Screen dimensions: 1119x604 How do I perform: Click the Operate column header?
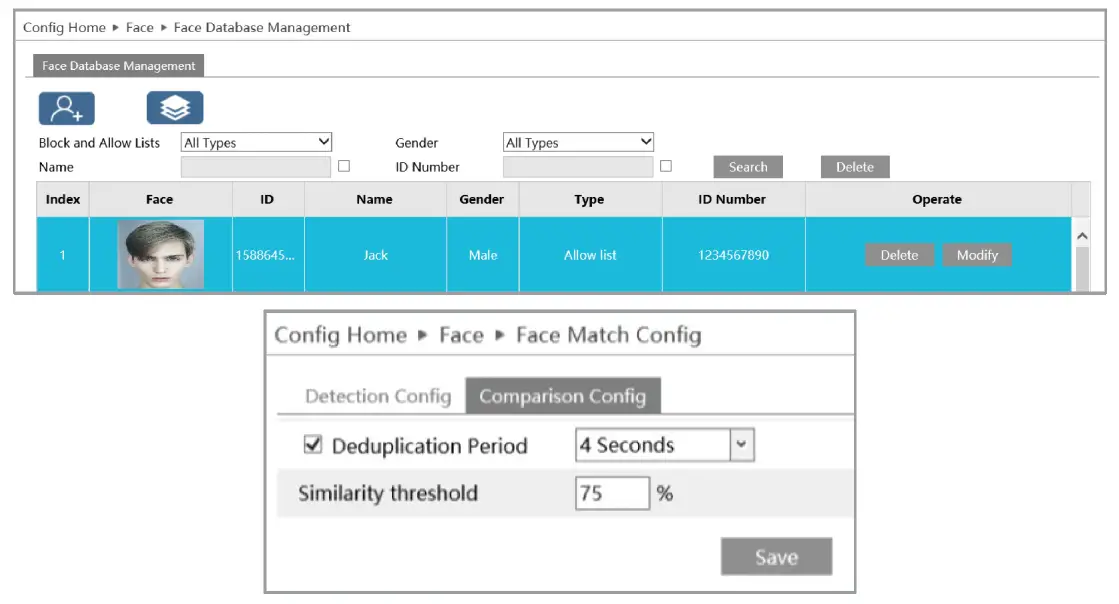pyautogui.click(x=937, y=199)
